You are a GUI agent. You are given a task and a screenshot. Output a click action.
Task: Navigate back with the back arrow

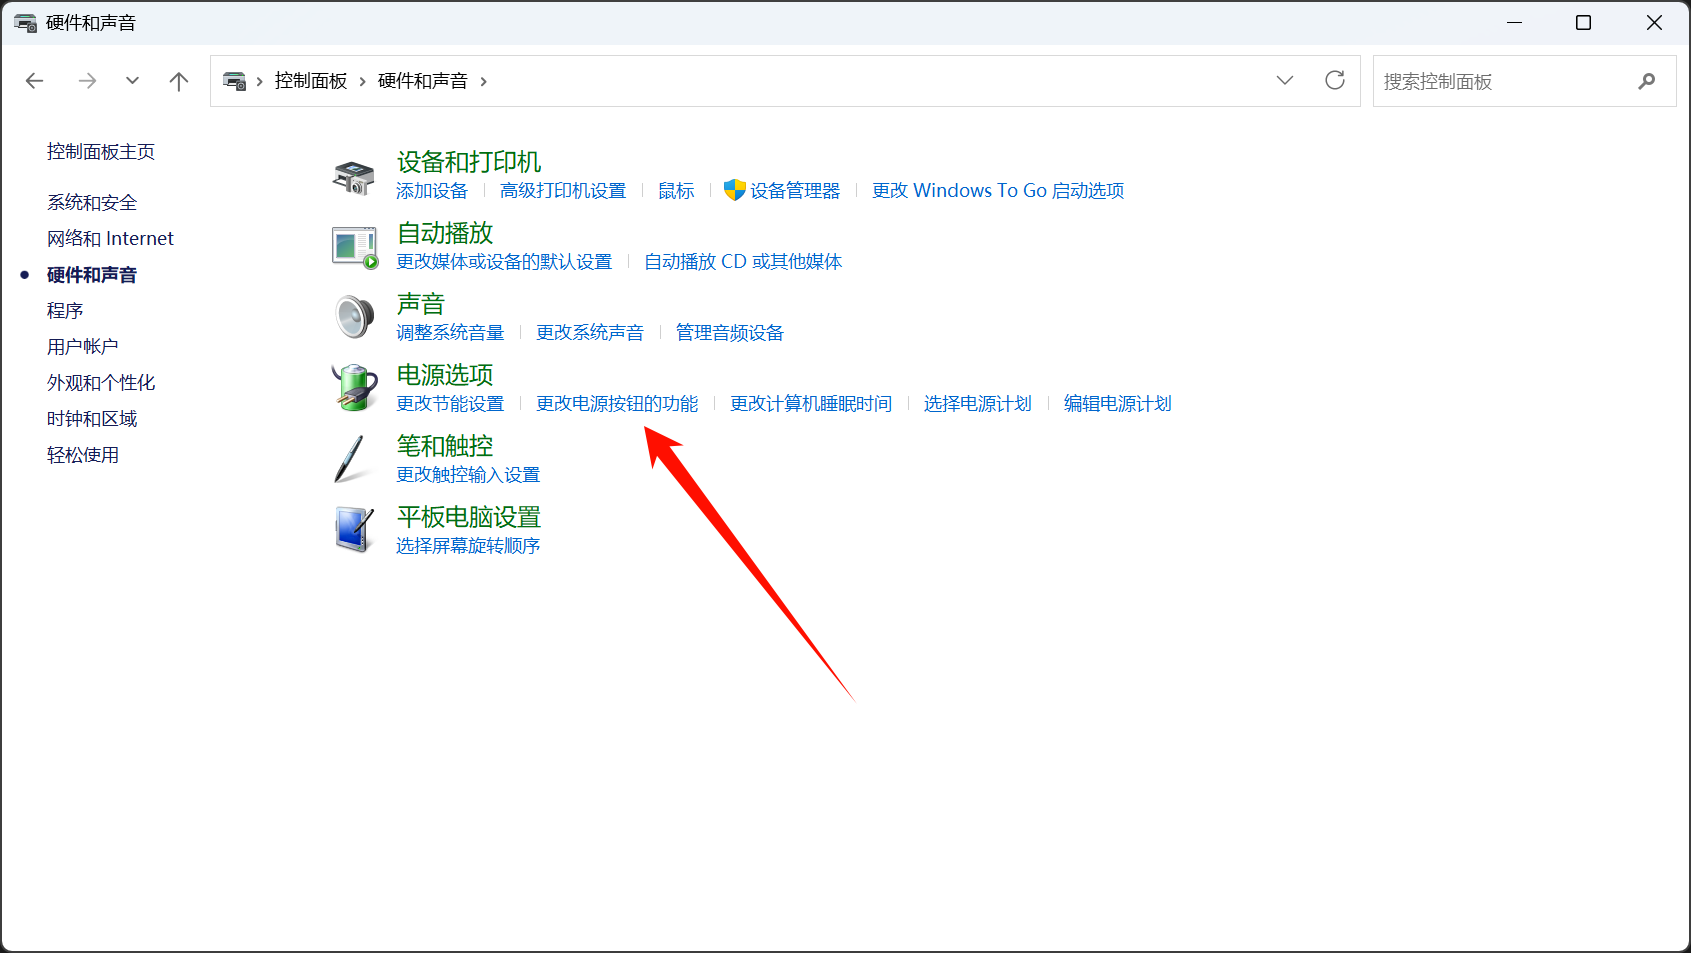click(35, 81)
